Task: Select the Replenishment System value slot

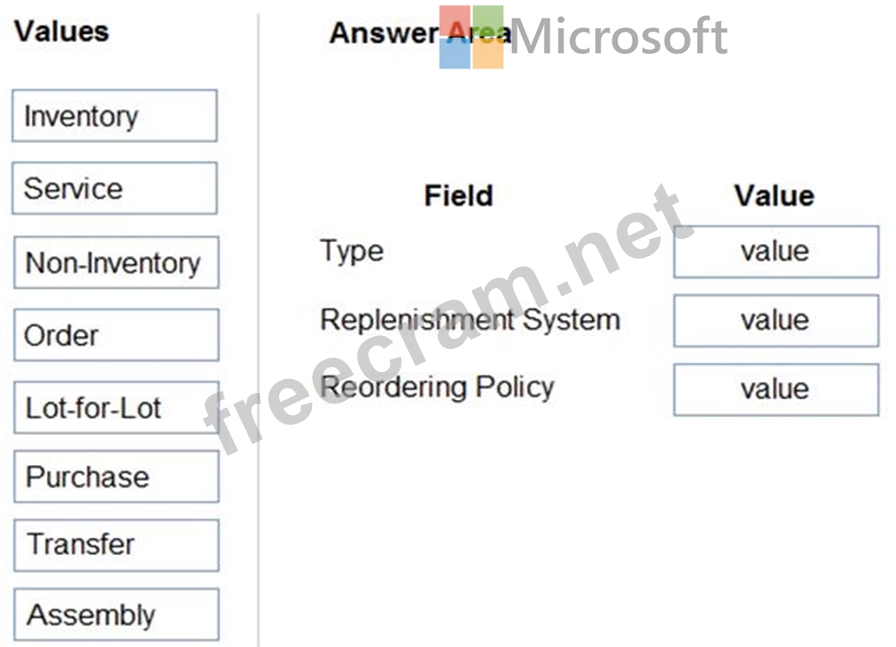Action: (775, 320)
